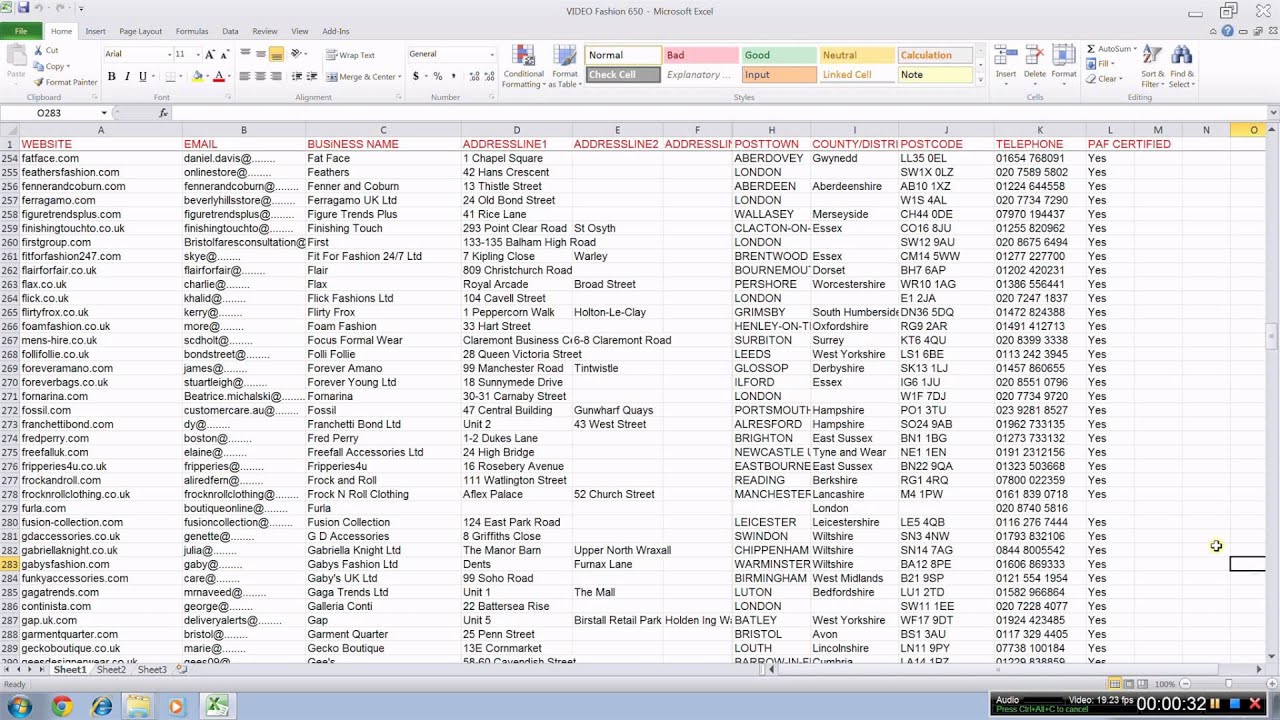Toggle Wrap Text
The image size is (1280, 720).
click(350, 55)
